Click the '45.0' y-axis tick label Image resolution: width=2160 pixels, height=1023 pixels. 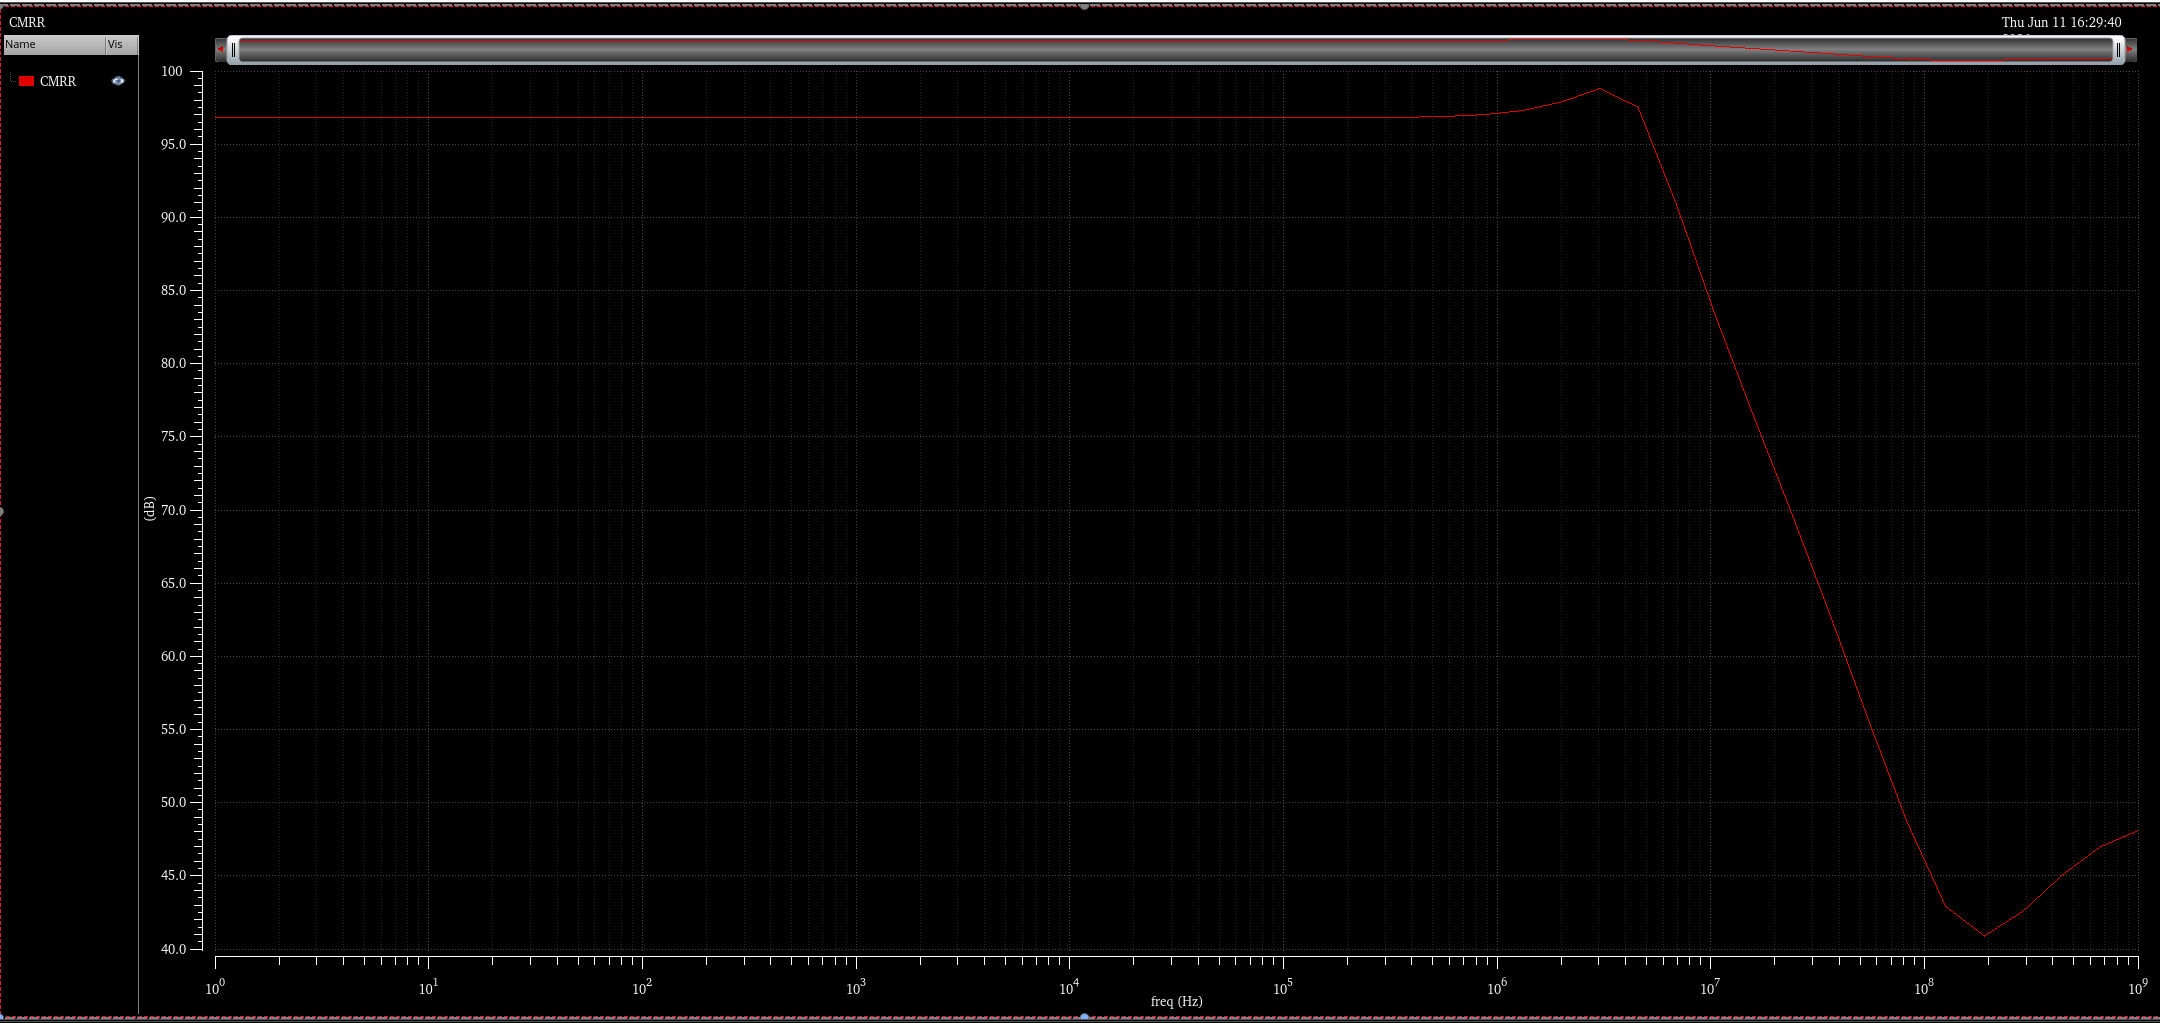174,876
